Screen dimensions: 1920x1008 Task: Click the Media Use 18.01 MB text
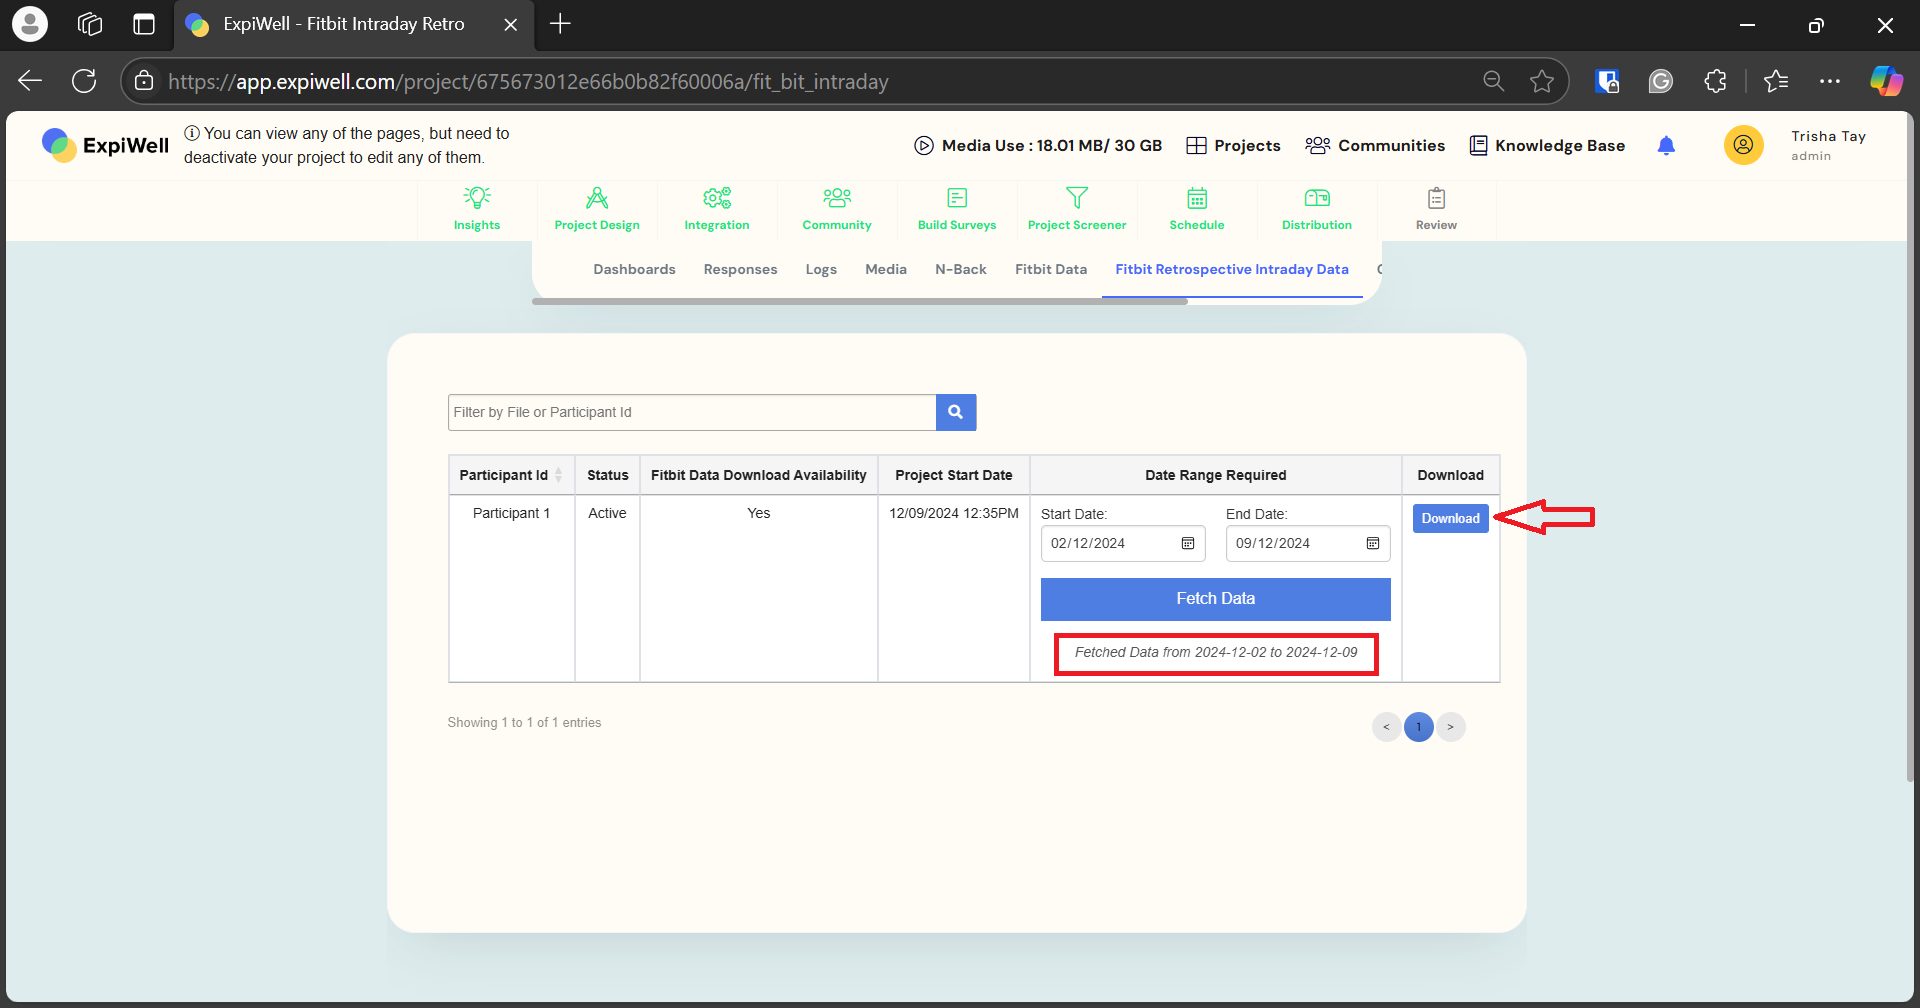[1052, 146]
